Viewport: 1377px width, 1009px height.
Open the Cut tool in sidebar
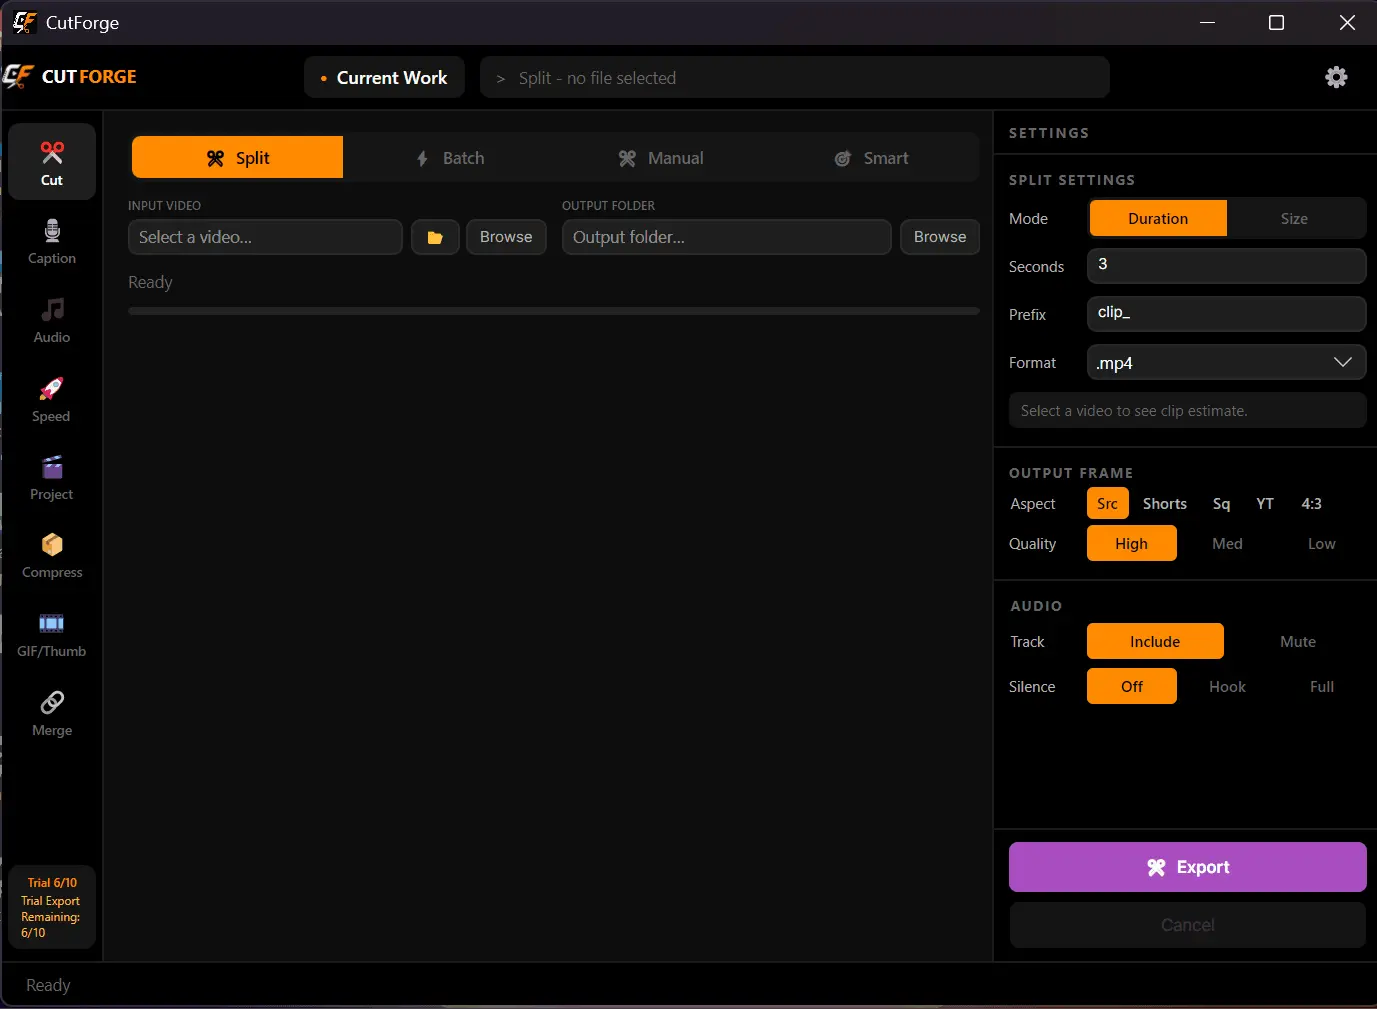click(x=52, y=162)
